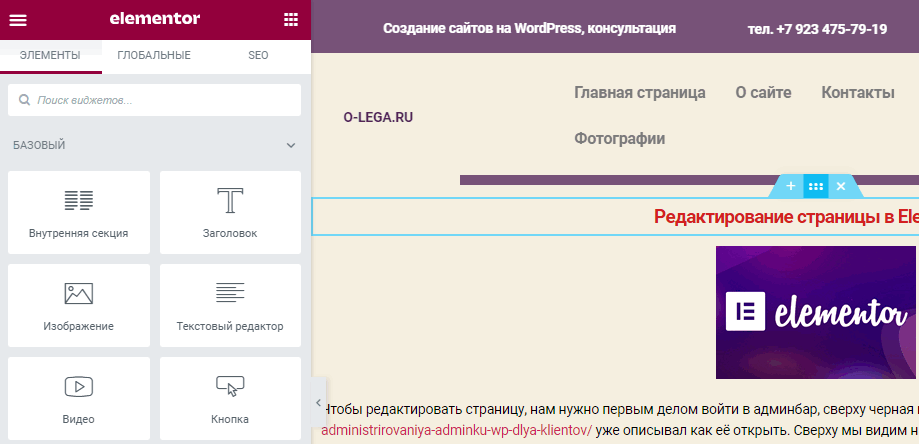
Task: Click the phone number in the header
Action: (817, 29)
